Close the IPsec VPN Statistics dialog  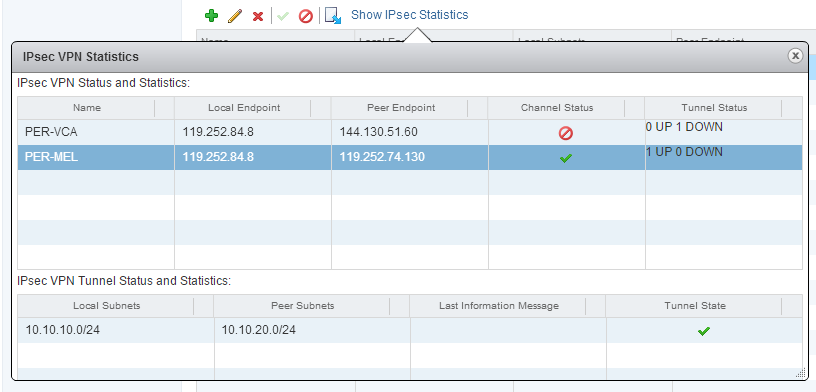(x=795, y=56)
